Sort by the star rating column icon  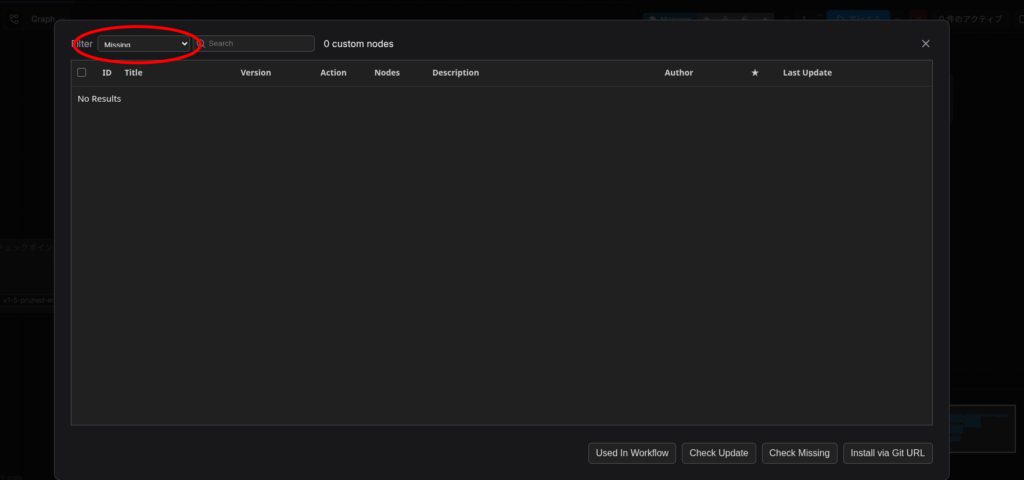(755, 73)
